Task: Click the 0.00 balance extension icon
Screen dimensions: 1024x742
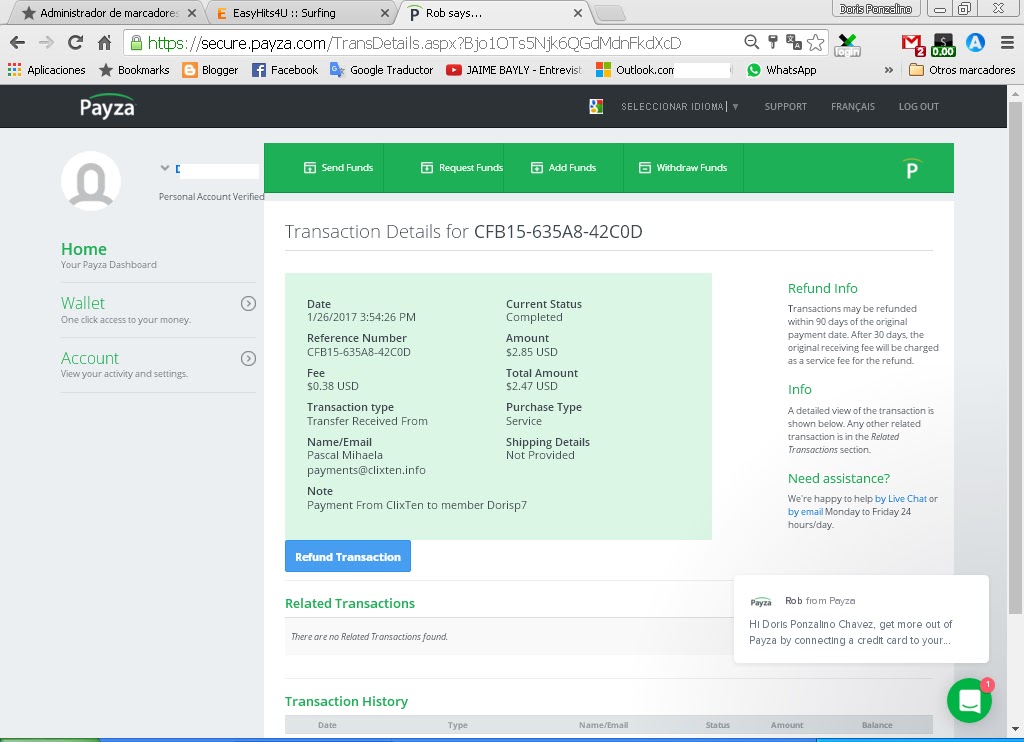Action: click(943, 44)
